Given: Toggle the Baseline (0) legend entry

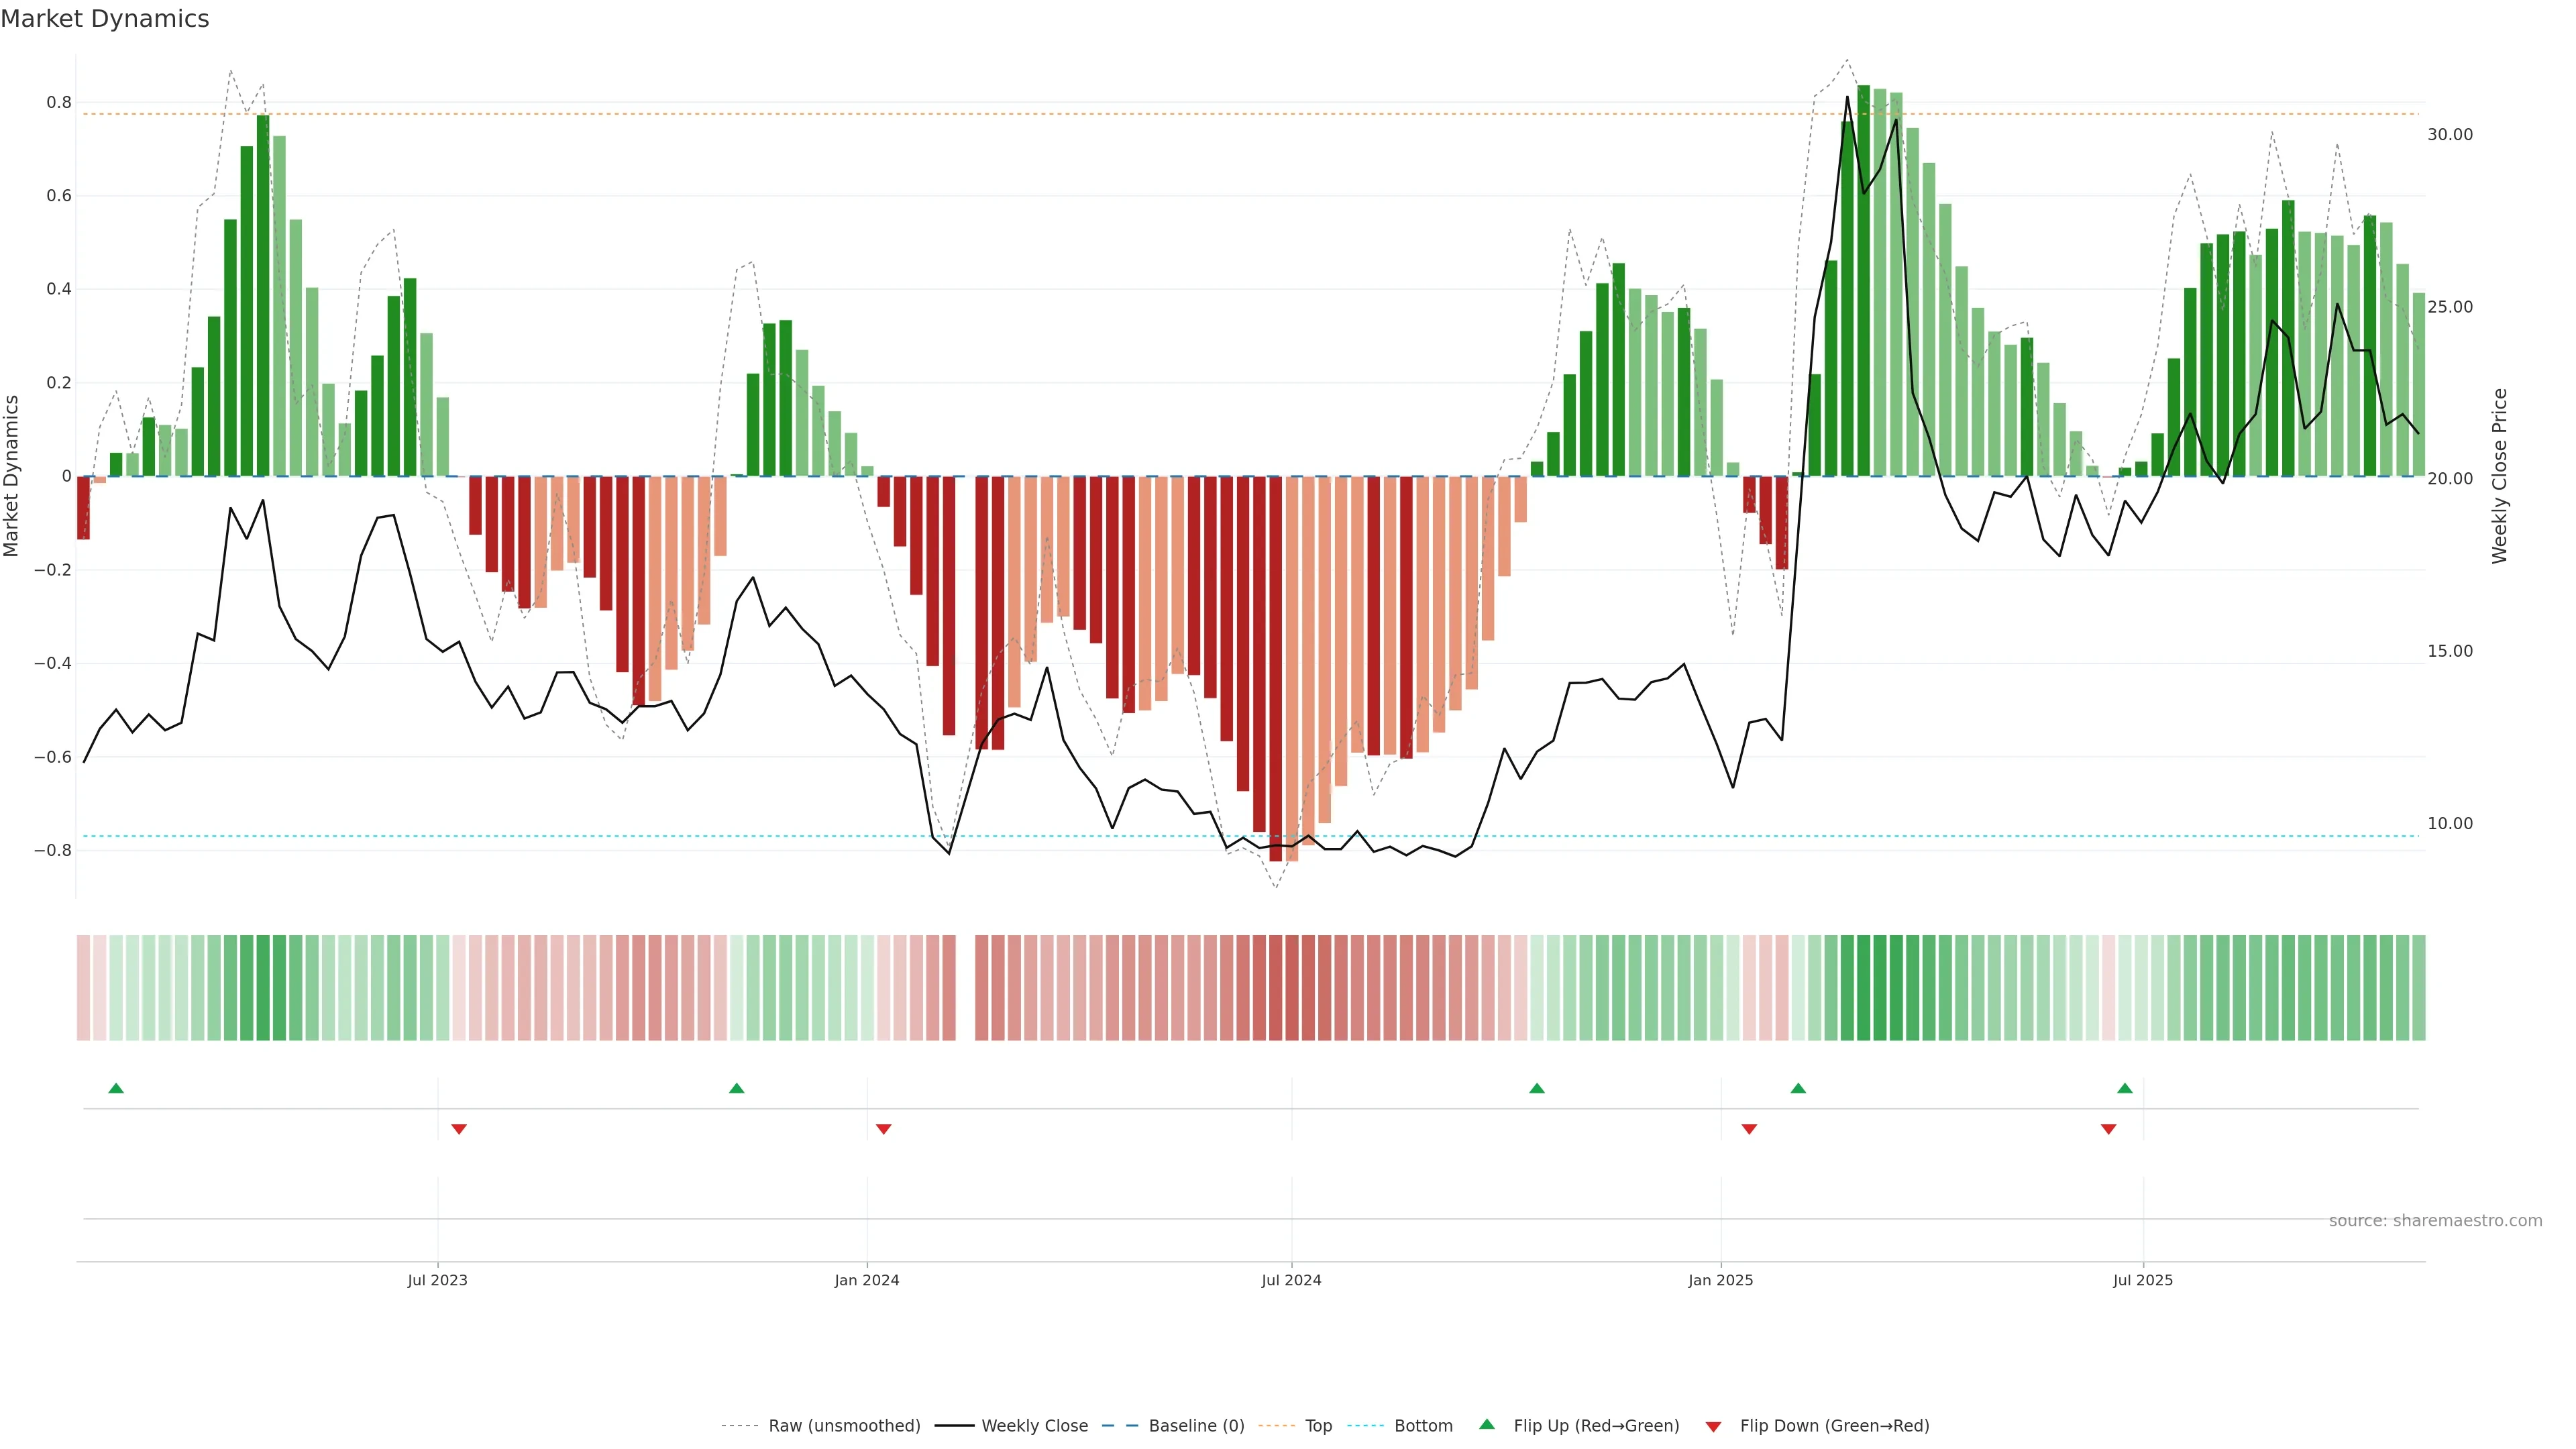Looking at the screenshot, I should coord(1196,1426).
